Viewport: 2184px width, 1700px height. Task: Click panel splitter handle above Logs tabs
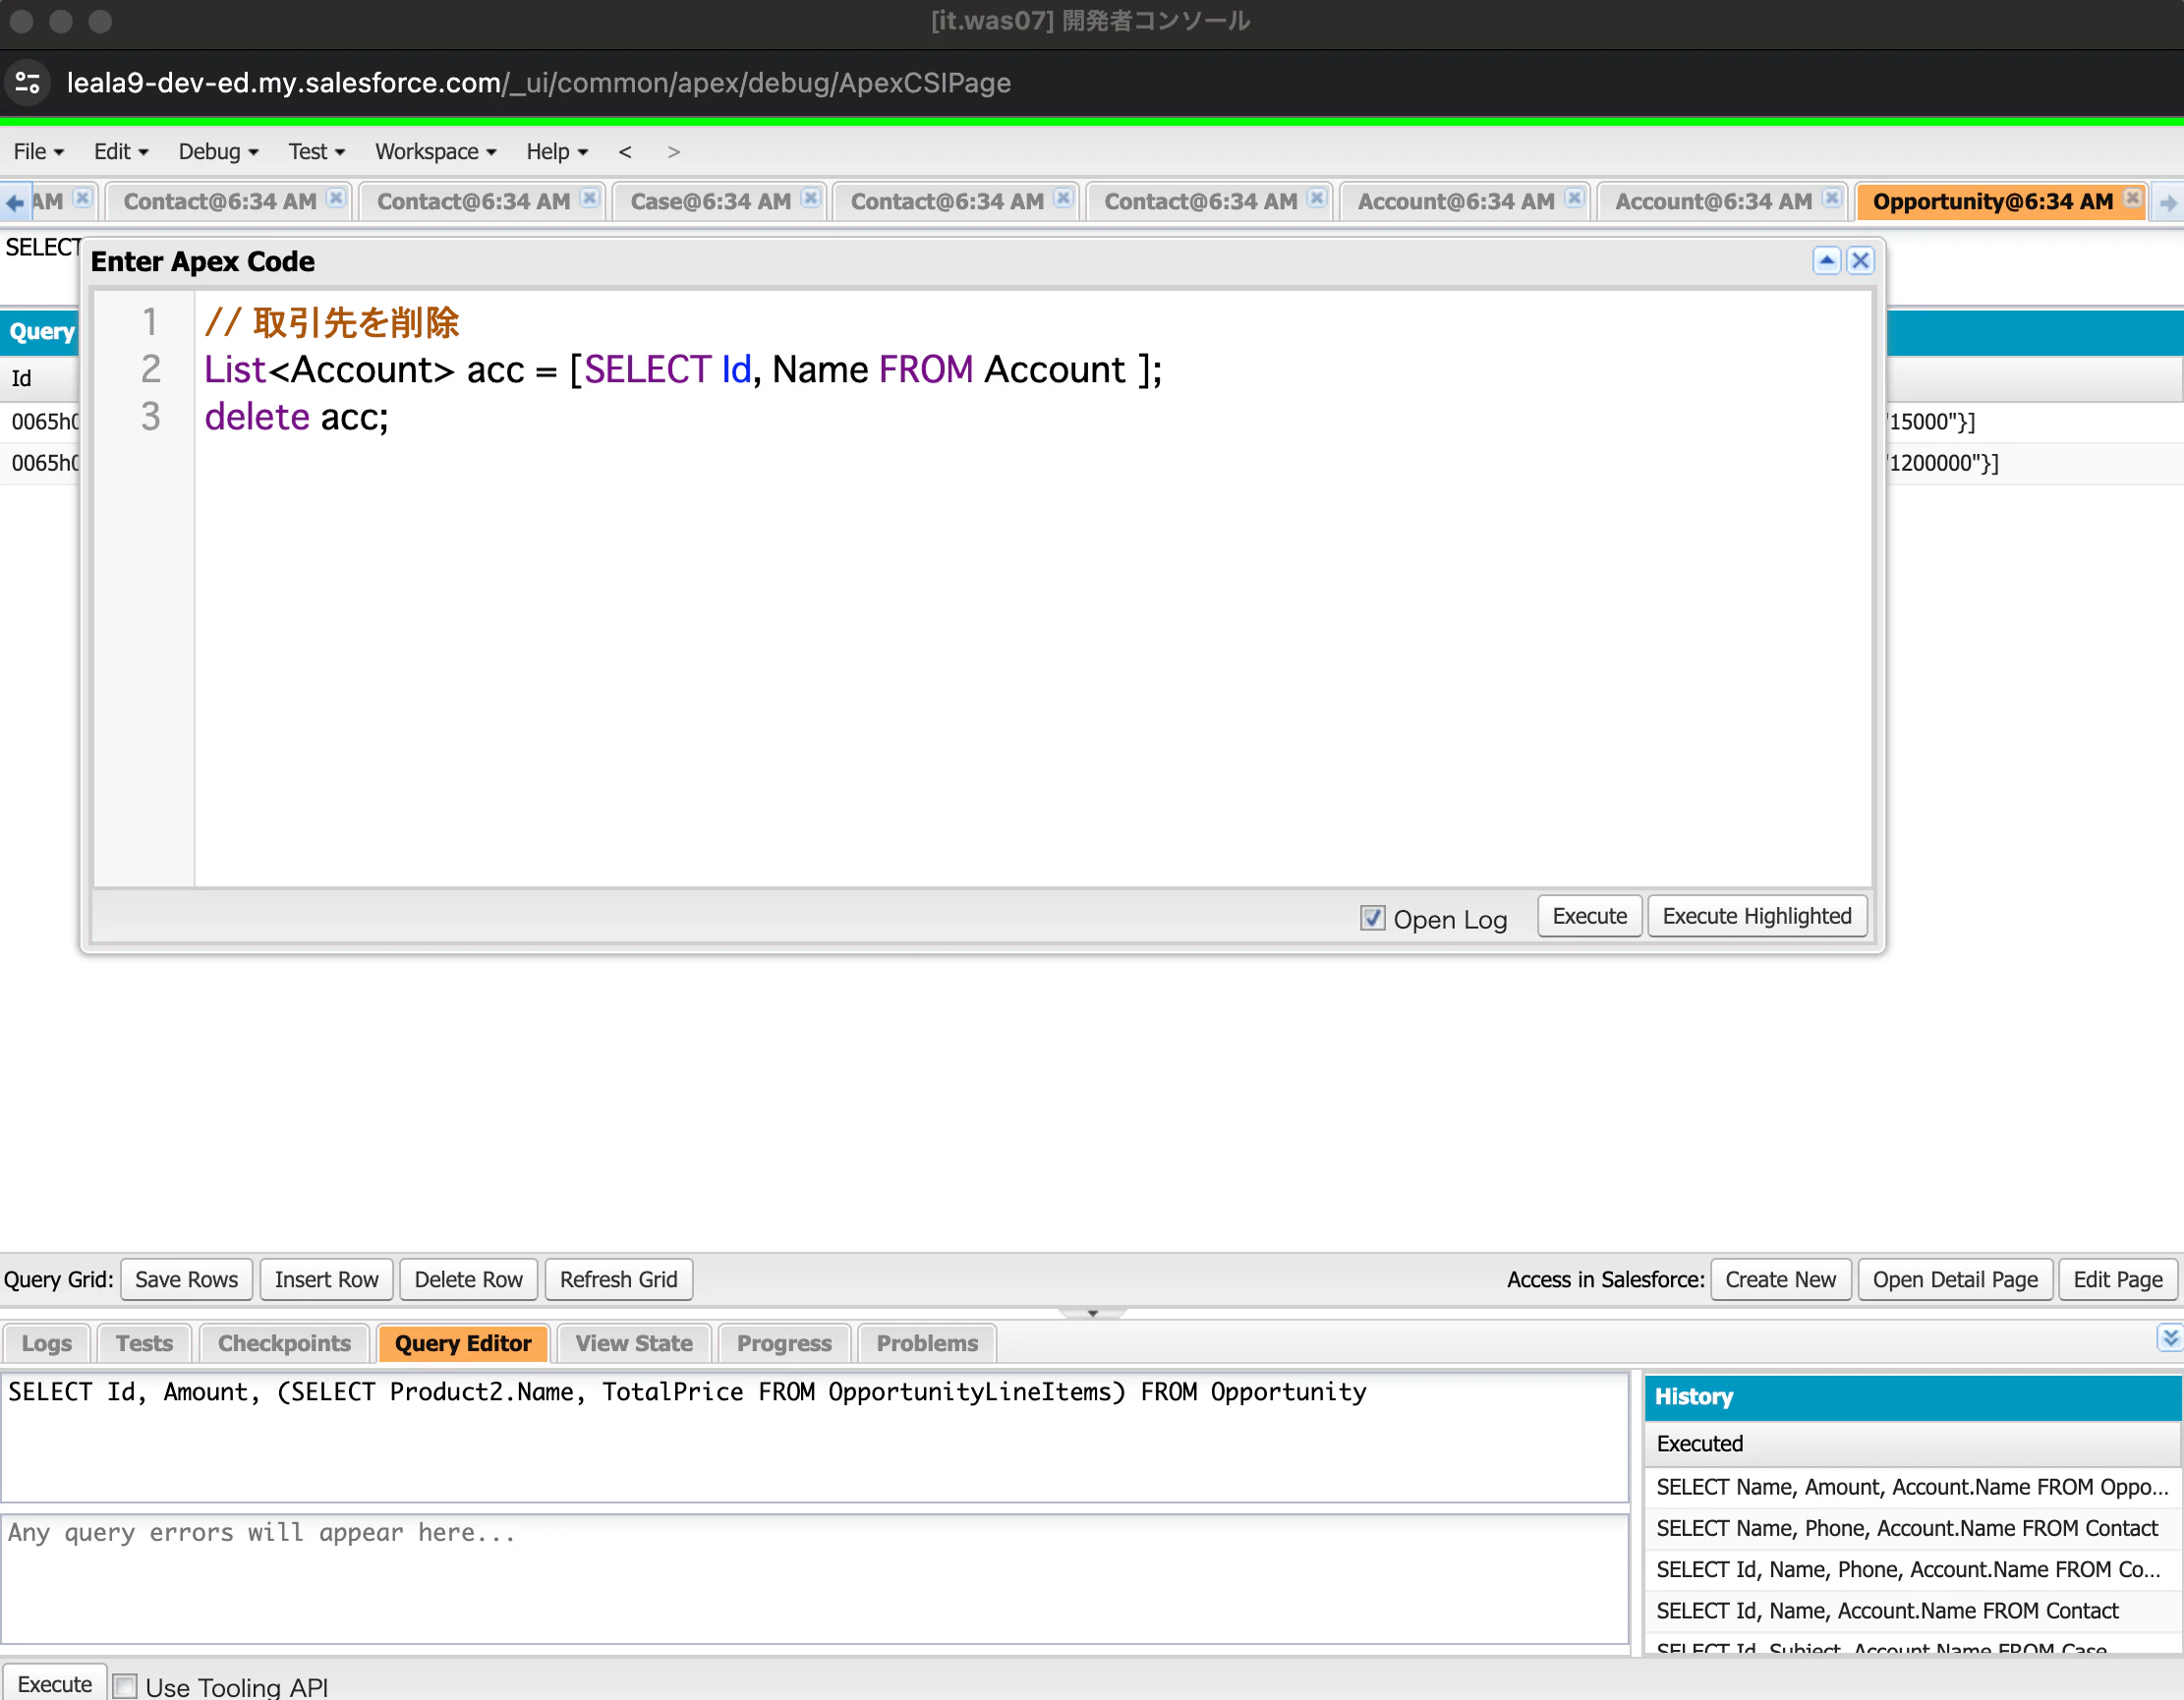click(1092, 1313)
